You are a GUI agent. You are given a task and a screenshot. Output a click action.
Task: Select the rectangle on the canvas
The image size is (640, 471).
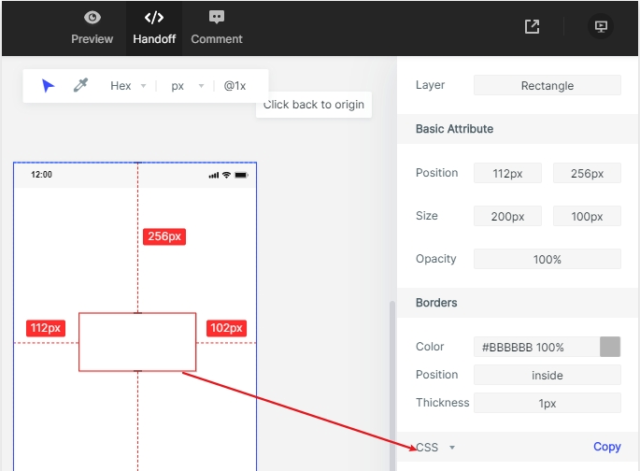[137, 342]
